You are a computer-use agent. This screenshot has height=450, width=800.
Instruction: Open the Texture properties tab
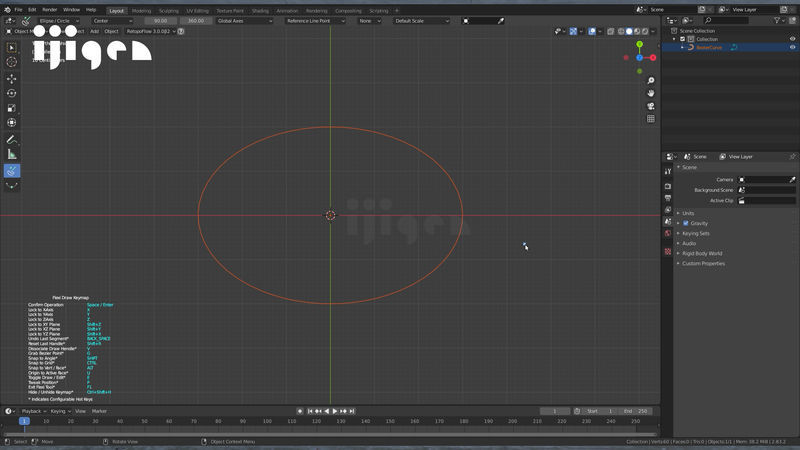(668, 252)
